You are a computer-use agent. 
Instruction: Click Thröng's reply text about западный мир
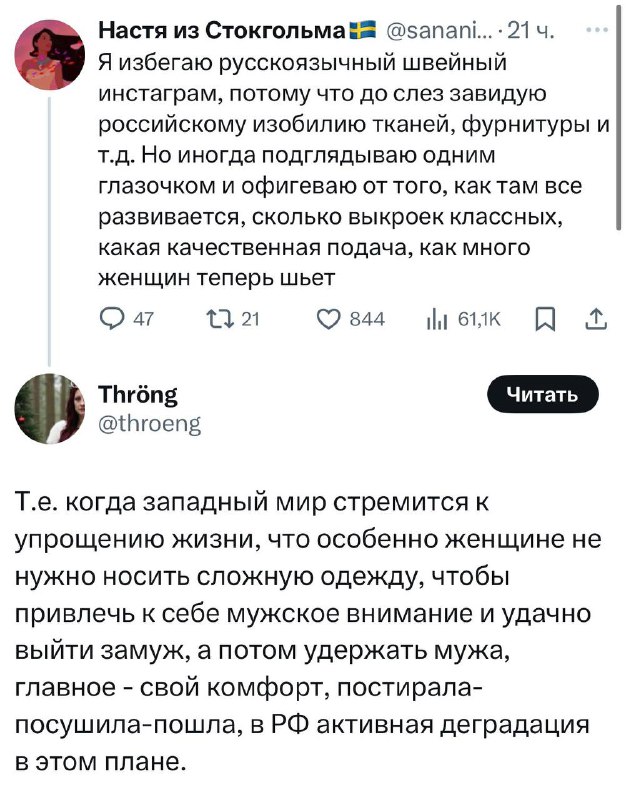(308, 632)
